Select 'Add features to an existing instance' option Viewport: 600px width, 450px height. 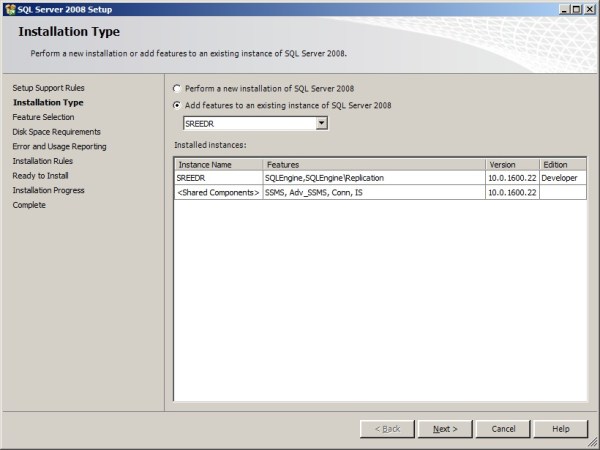[178, 105]
